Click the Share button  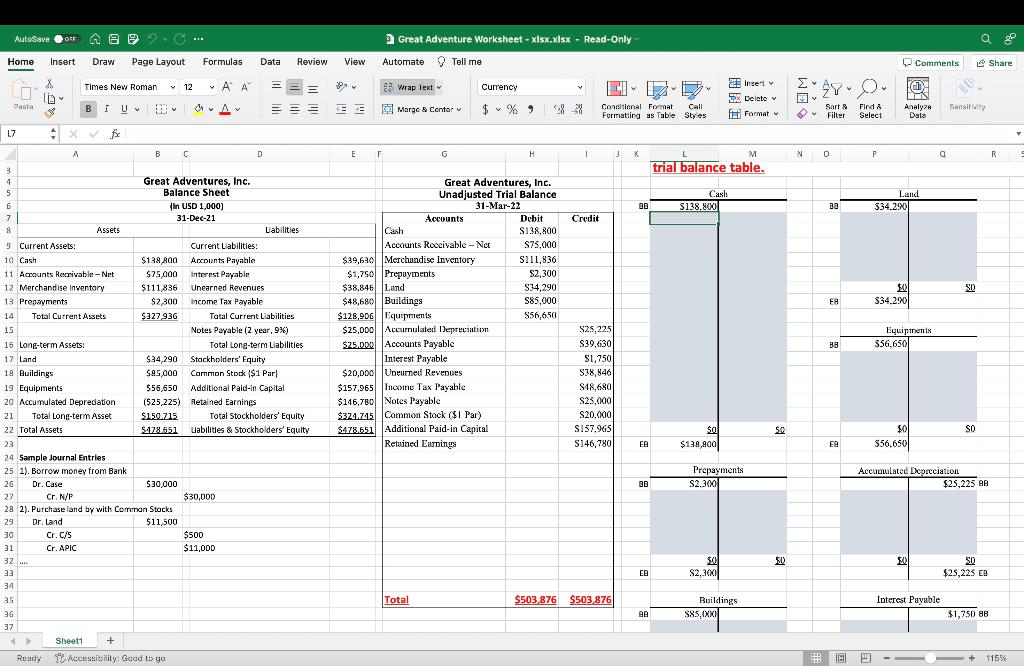click(994, 63)
